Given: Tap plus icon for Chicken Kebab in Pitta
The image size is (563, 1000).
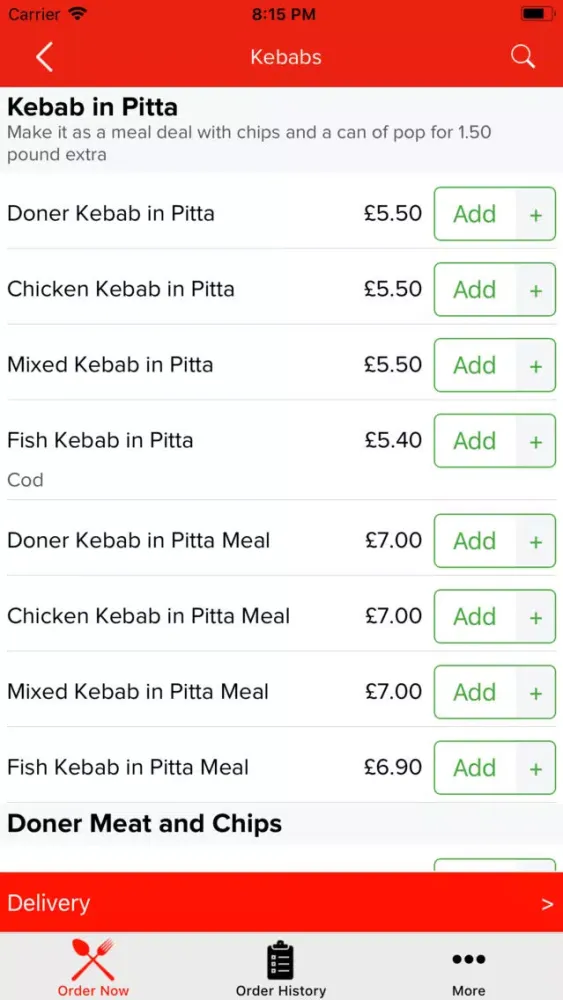Looking at the screenshot, I should [536, 290].
